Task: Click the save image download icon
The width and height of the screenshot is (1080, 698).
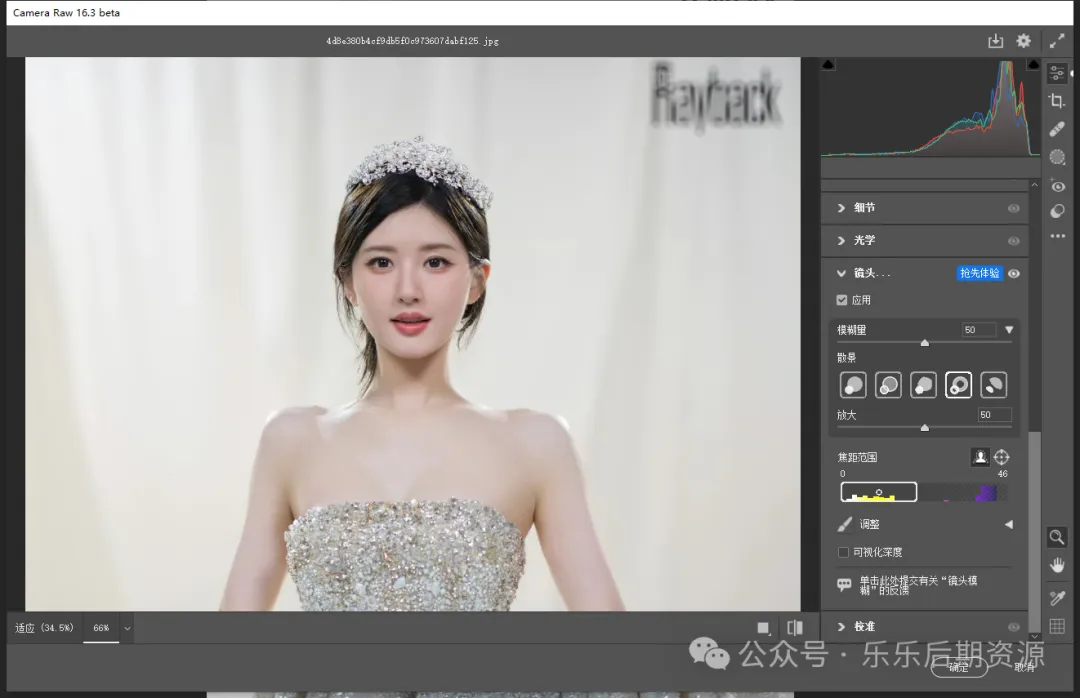Action: 995,41
